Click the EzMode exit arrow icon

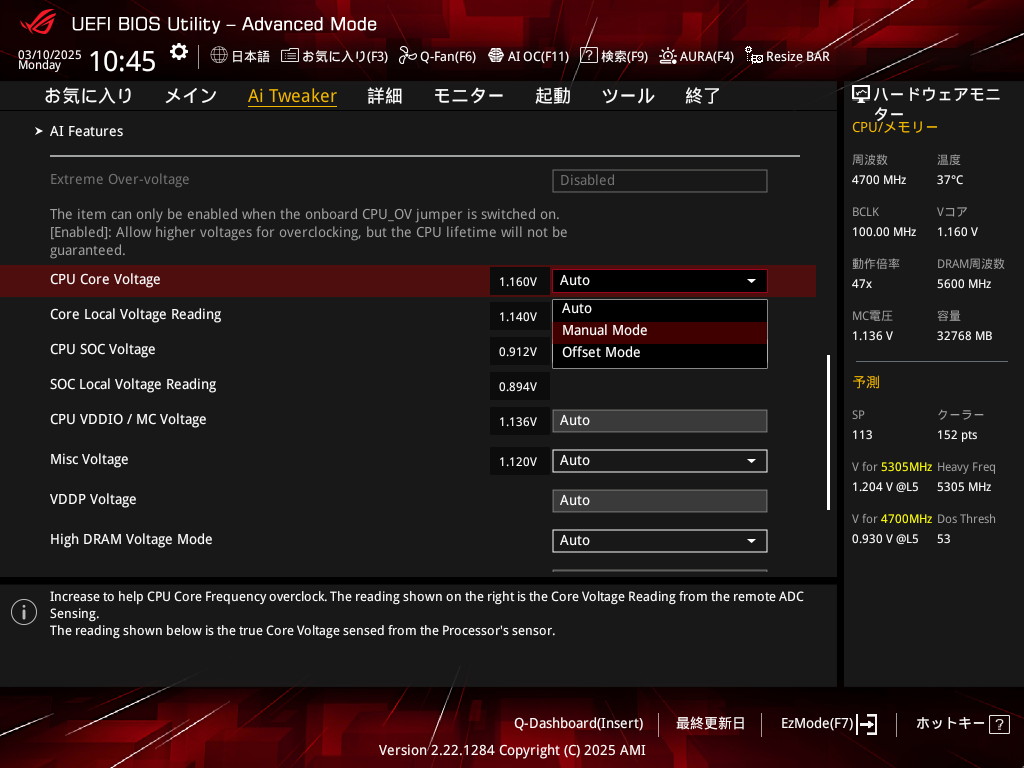[x=867, y=724]
